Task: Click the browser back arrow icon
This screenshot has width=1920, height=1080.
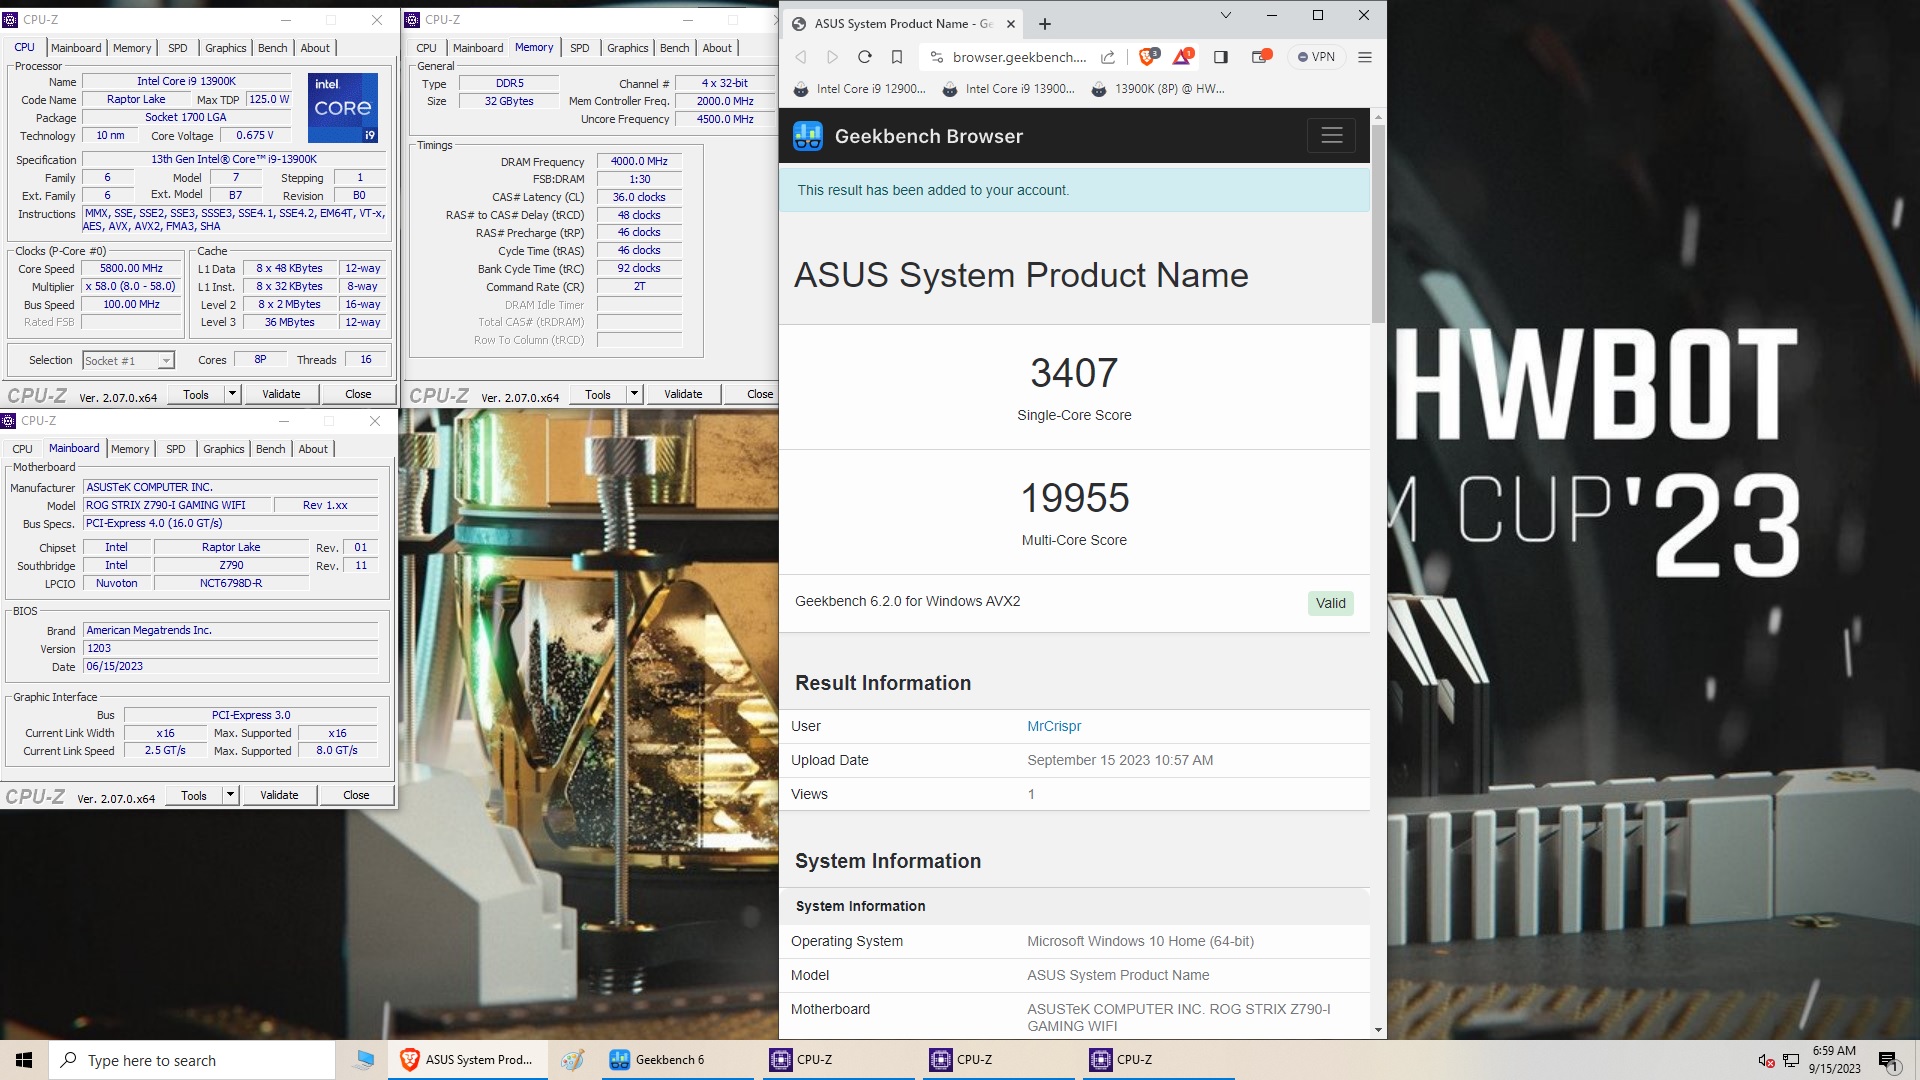Action: pos(801,57)
